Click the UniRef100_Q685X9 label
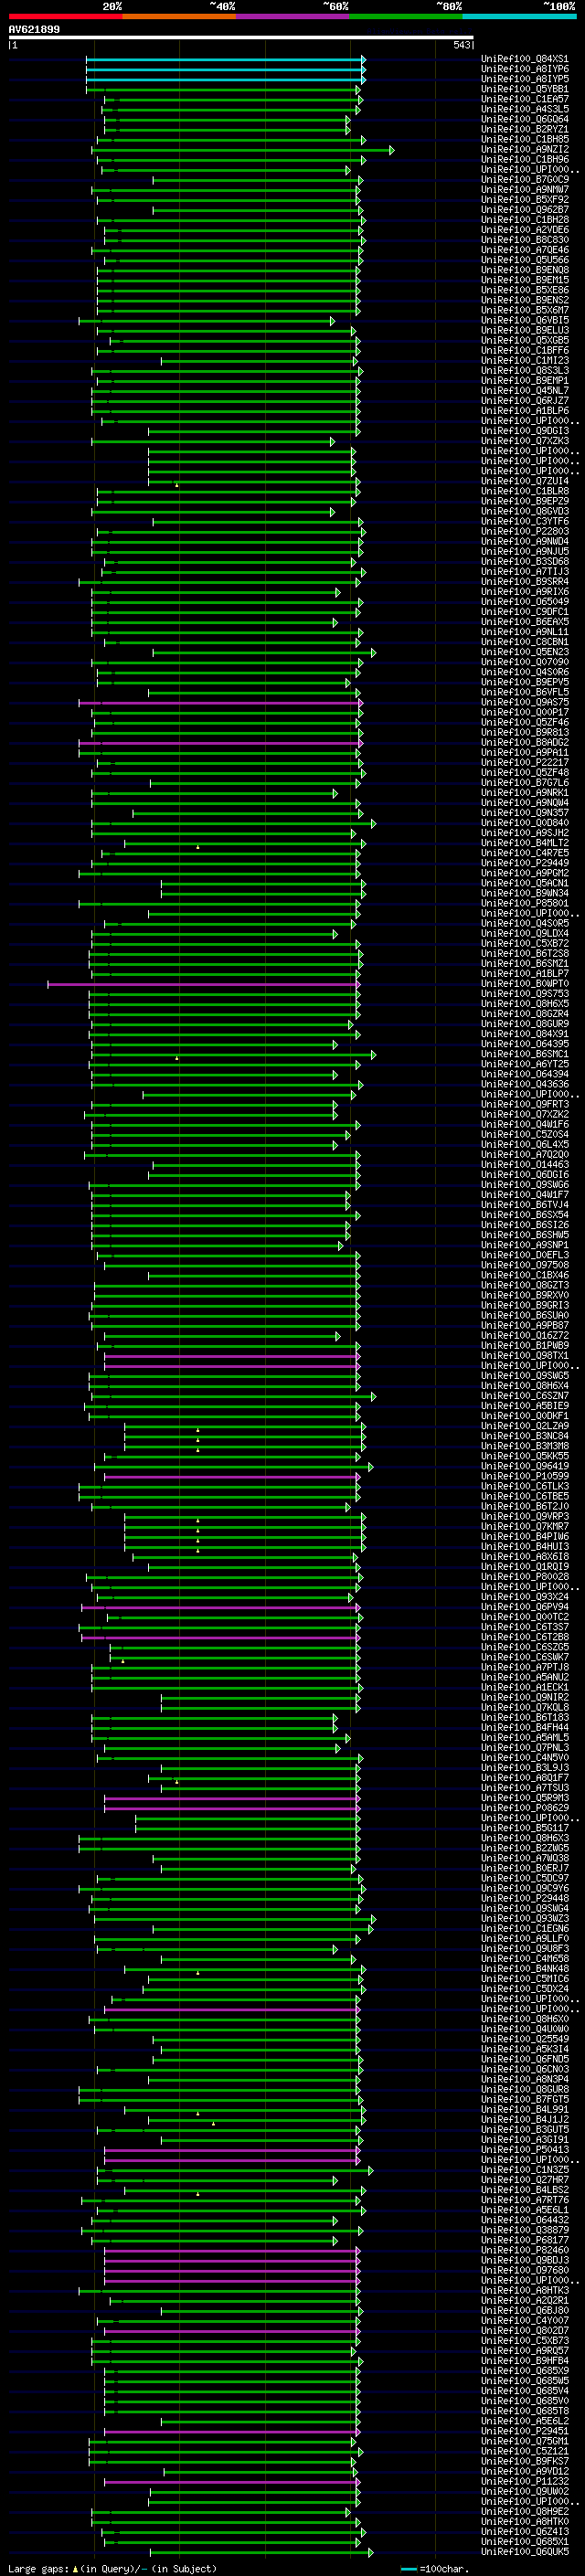 click(x=525, y=2370)
